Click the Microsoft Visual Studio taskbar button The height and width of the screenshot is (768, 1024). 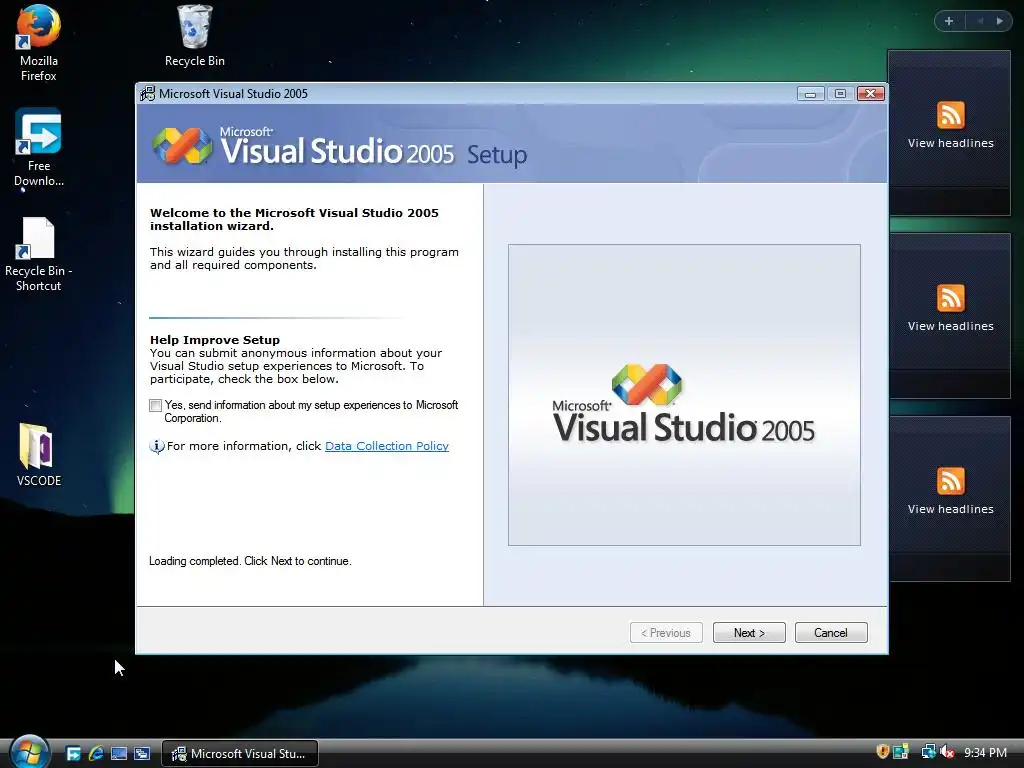pyautogui.click(x=240, y=754)
